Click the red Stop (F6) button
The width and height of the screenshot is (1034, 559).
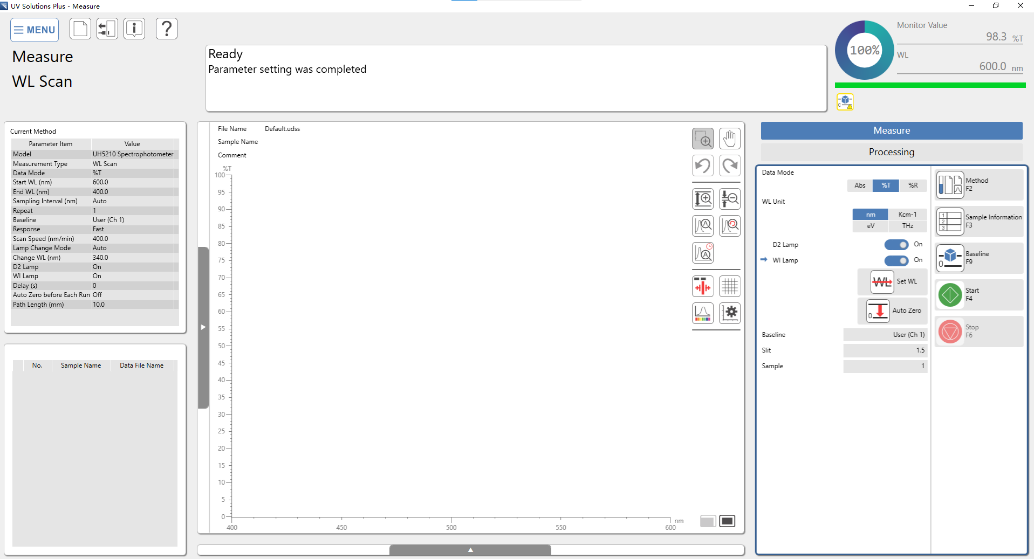tap(979, 331)
